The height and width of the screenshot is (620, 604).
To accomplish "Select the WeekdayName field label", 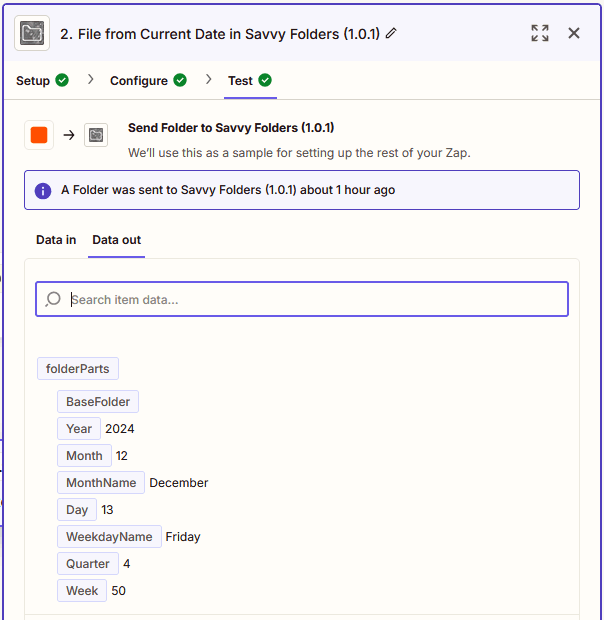I will pyautogui.click(x=109, y=537).
